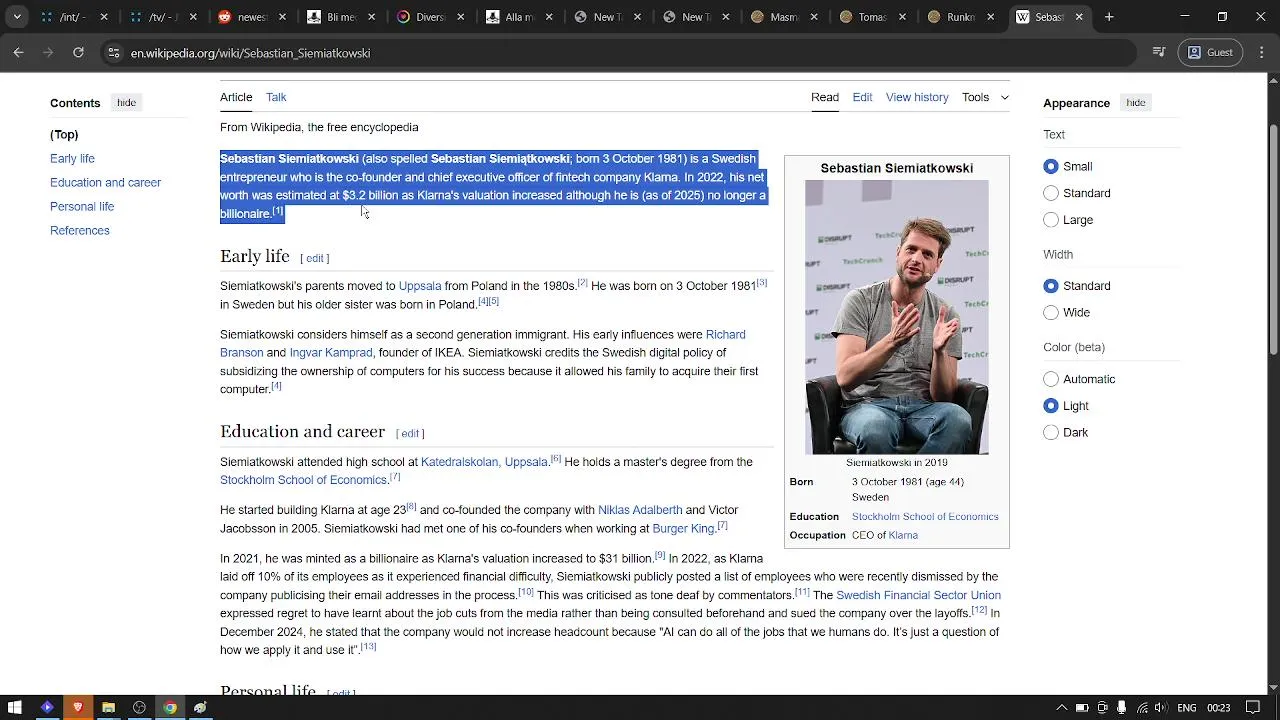The height and width of the screenshot is (720, 1280).
Task: Hide the Contents sidebar
Action: (126, 103)
